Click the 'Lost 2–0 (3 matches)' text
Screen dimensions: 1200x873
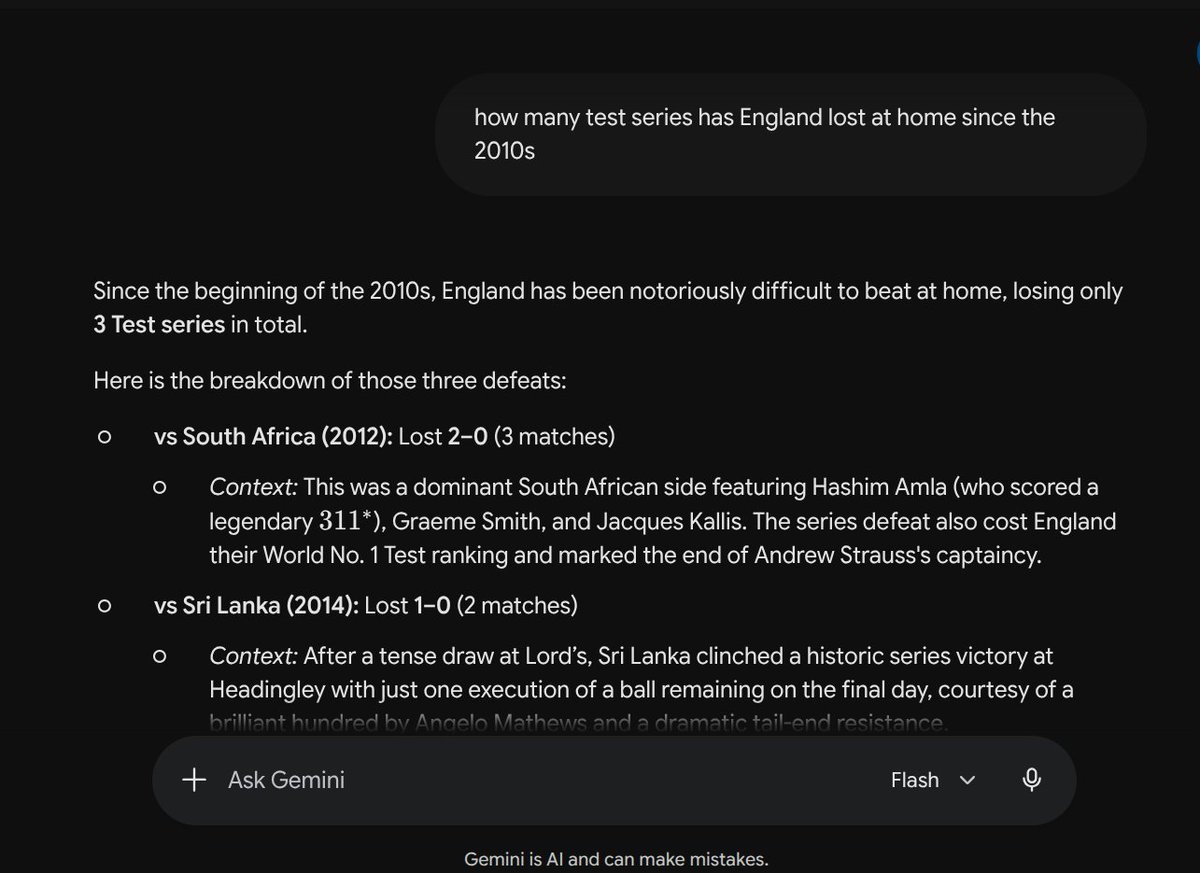508,437
